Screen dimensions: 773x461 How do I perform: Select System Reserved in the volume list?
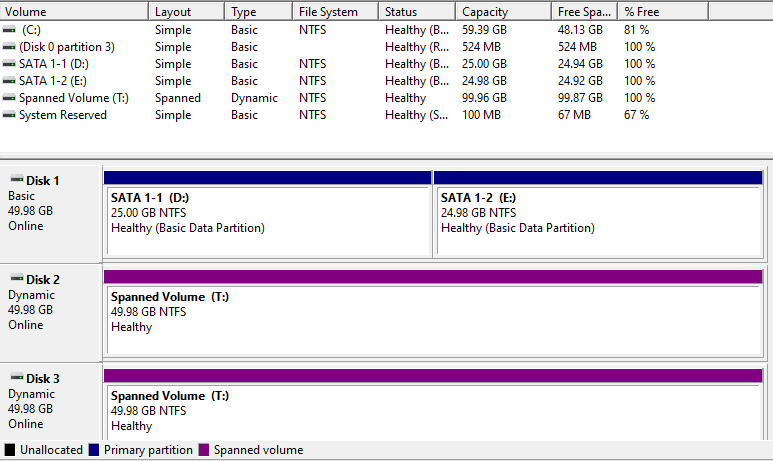(63, 115)
